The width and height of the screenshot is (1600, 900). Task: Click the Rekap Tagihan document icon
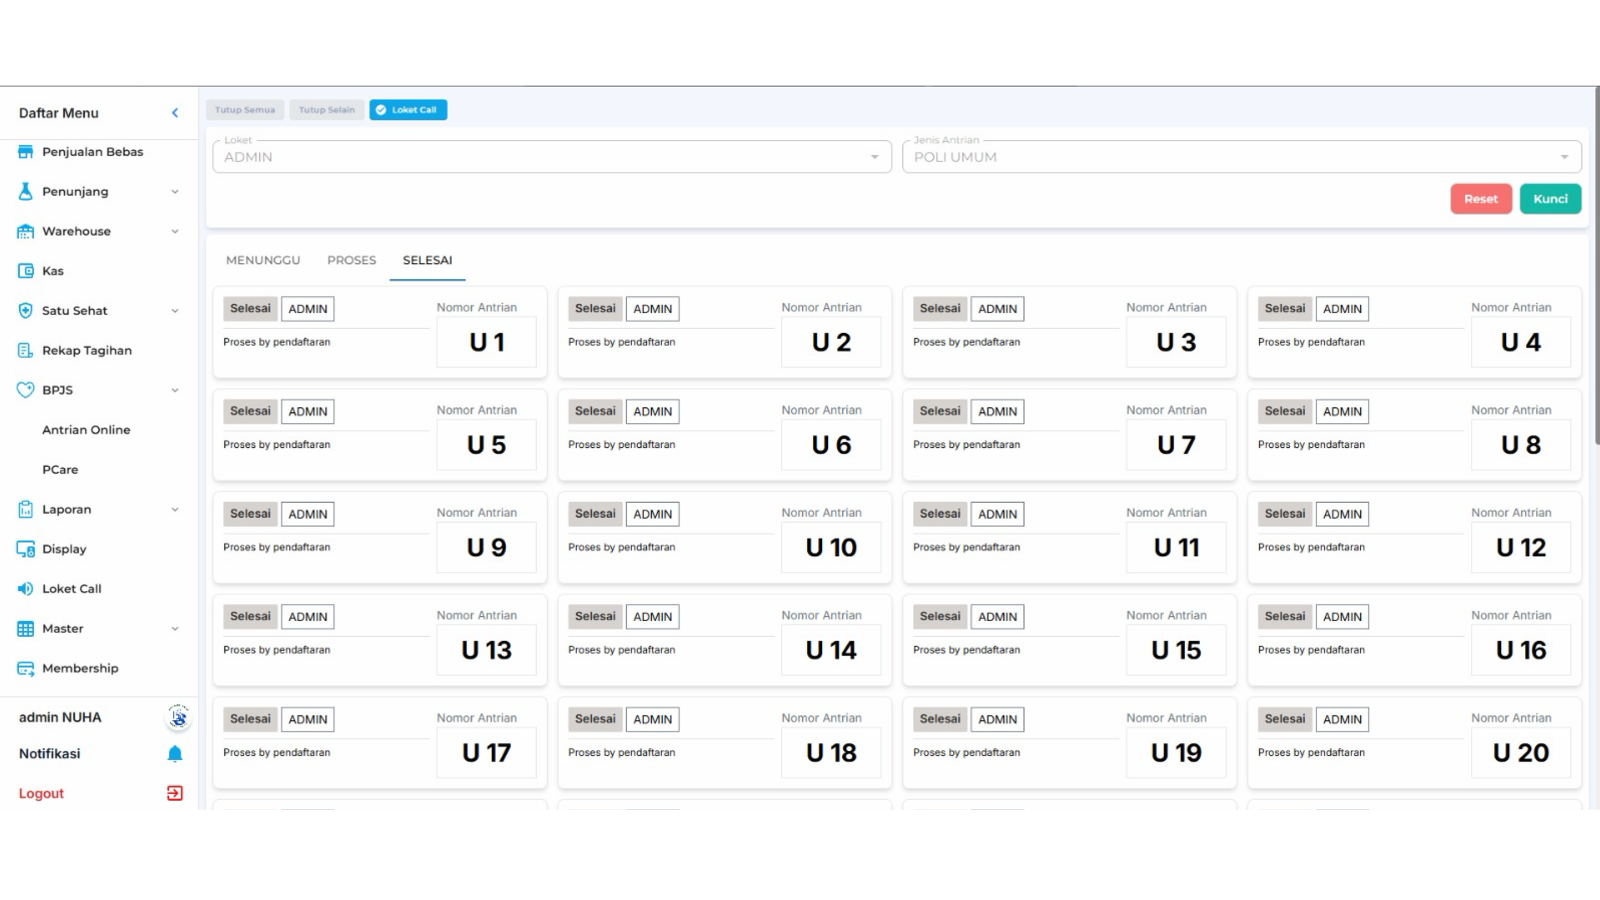click(26, 350)
